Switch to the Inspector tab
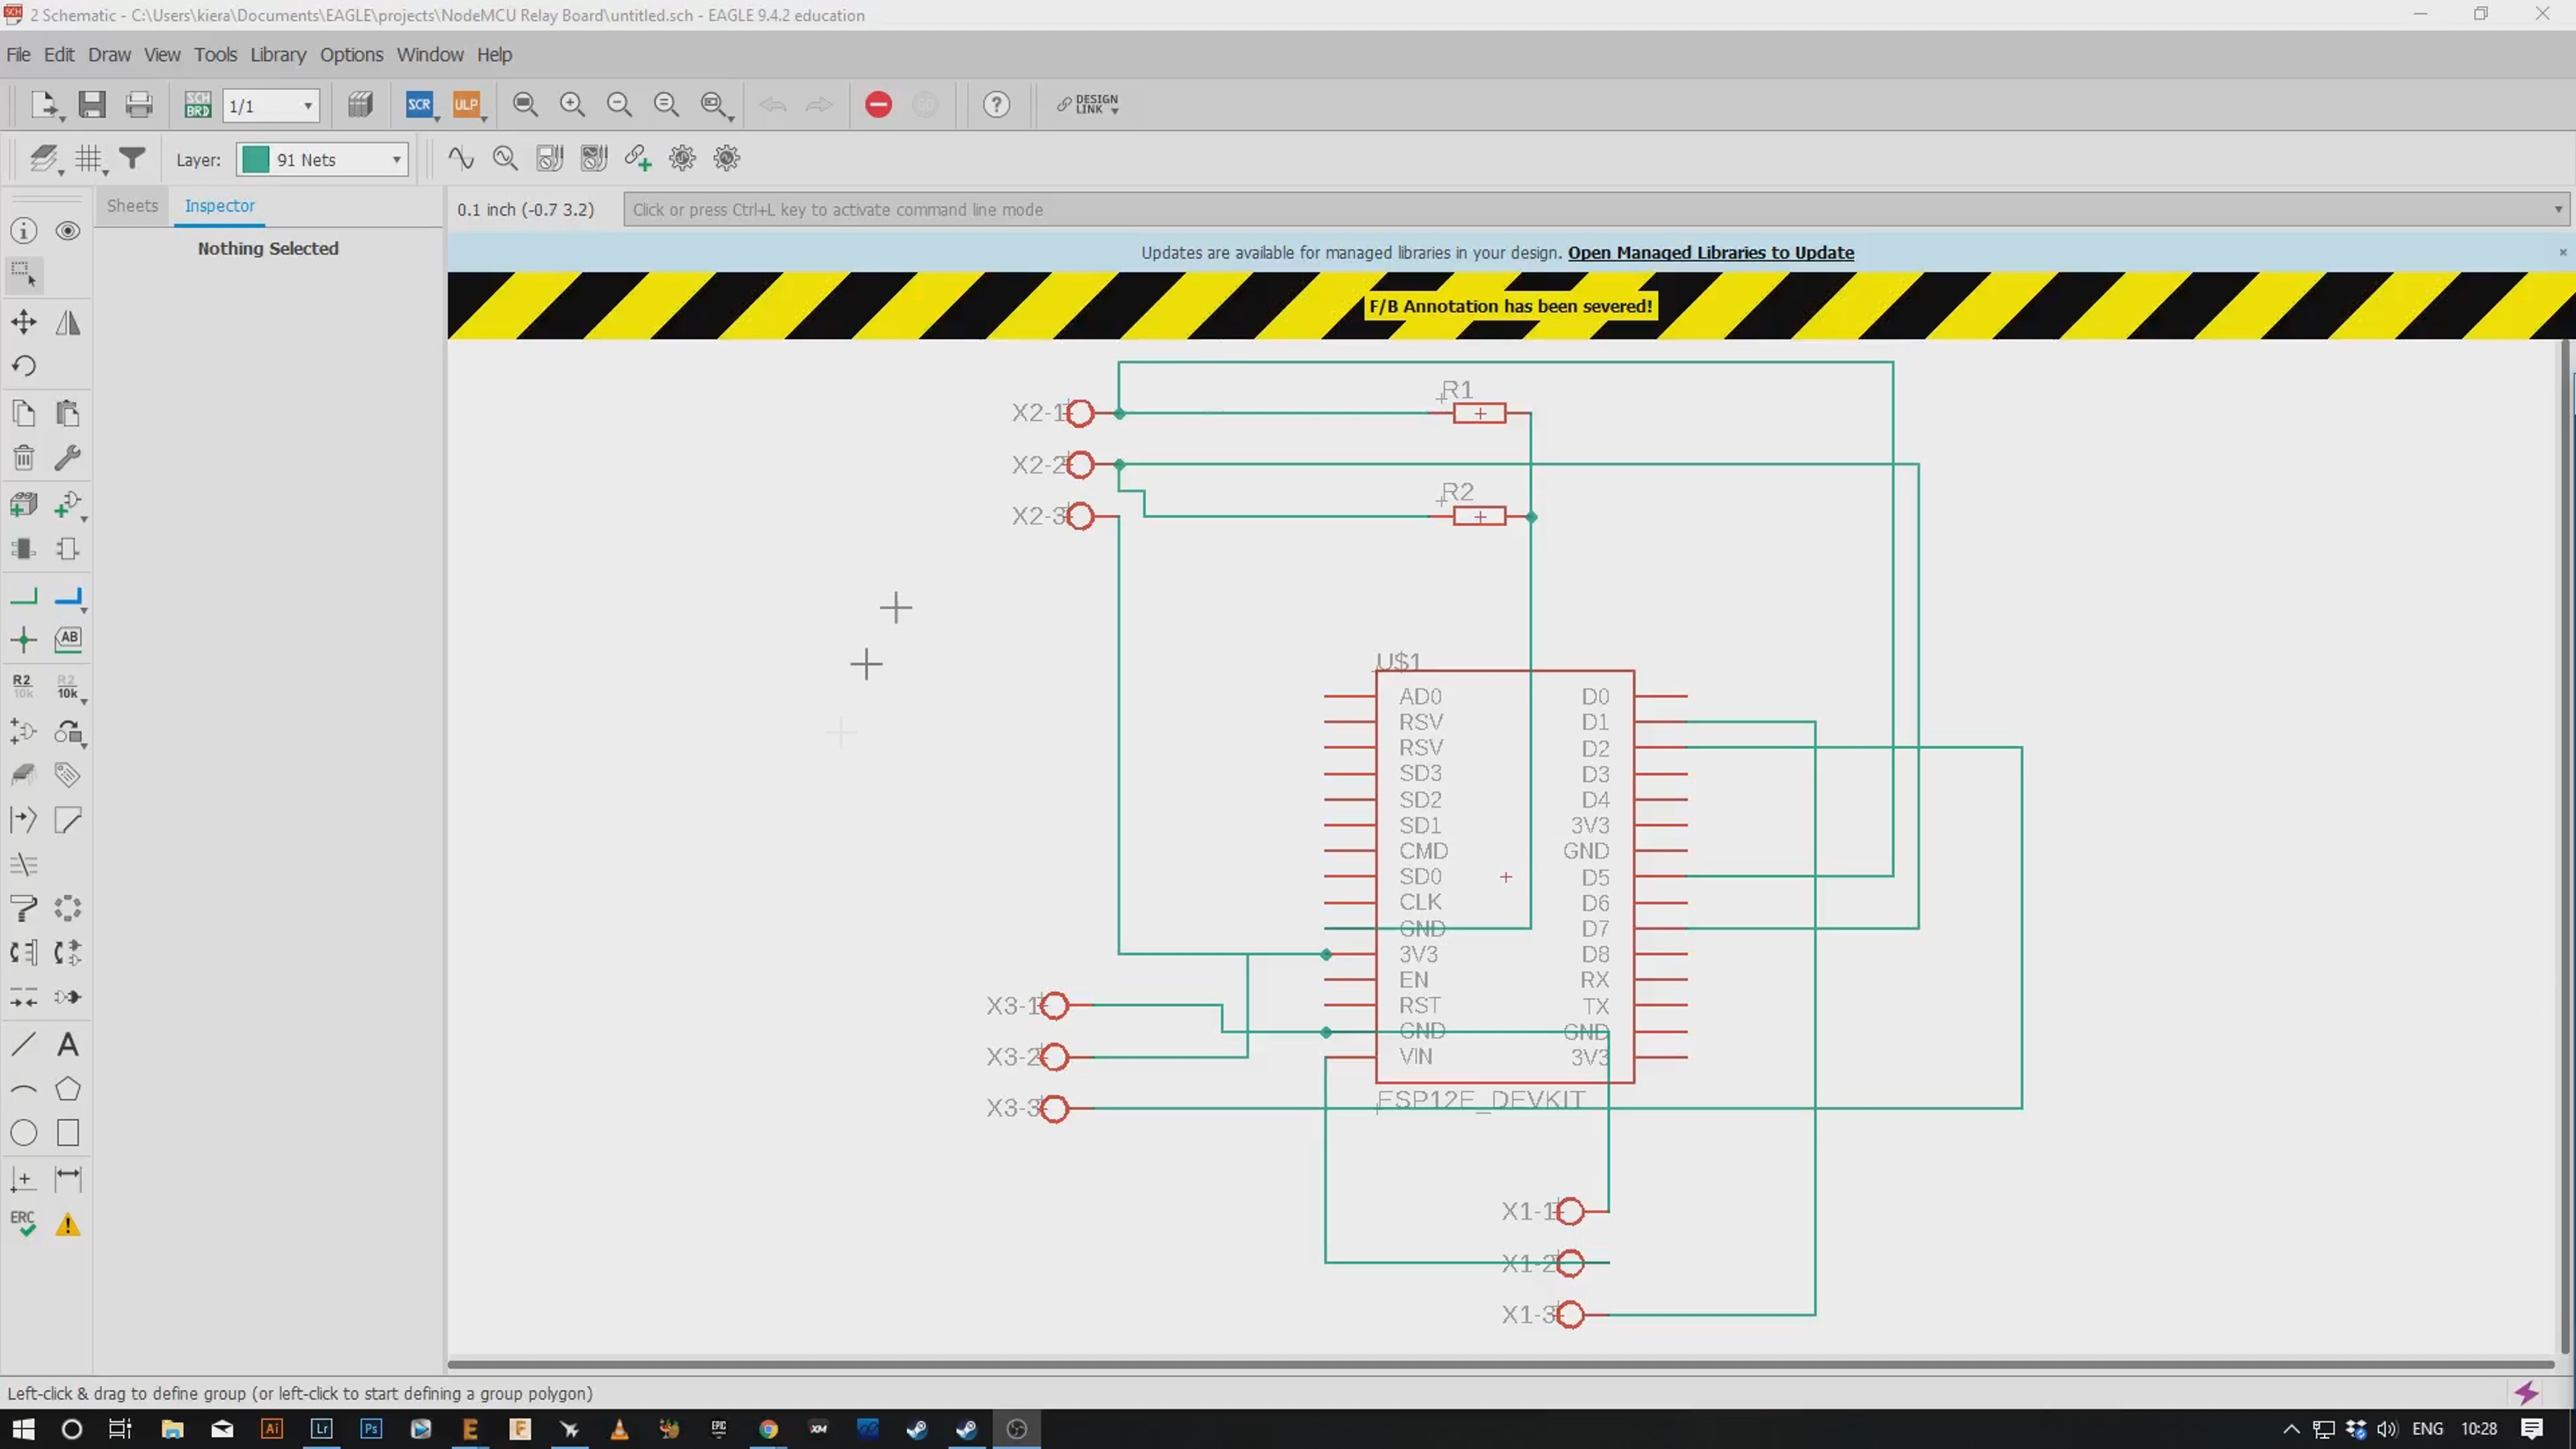Screen dimensions: 2576x1449 219,205
